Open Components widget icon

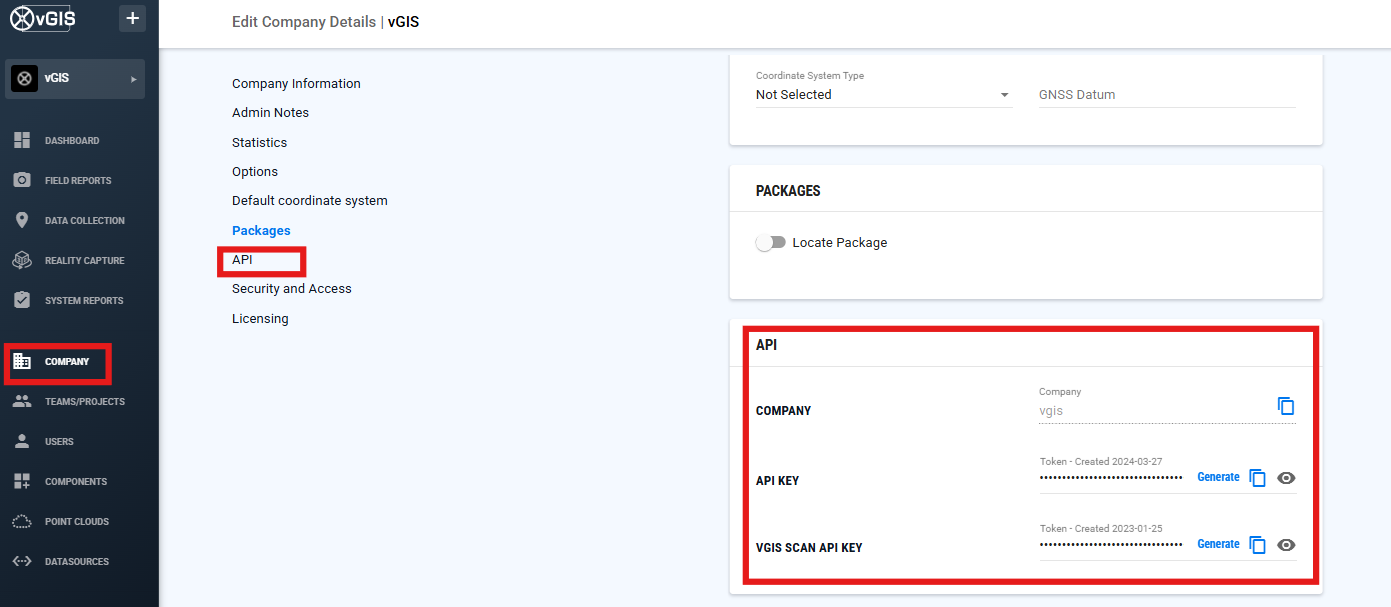(22, 481)
